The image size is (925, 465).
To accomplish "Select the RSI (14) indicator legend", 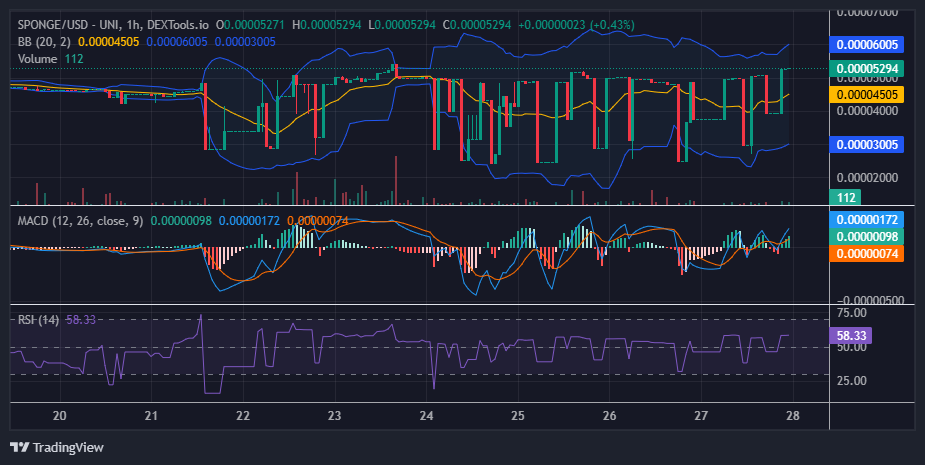I will pos(38,320).
